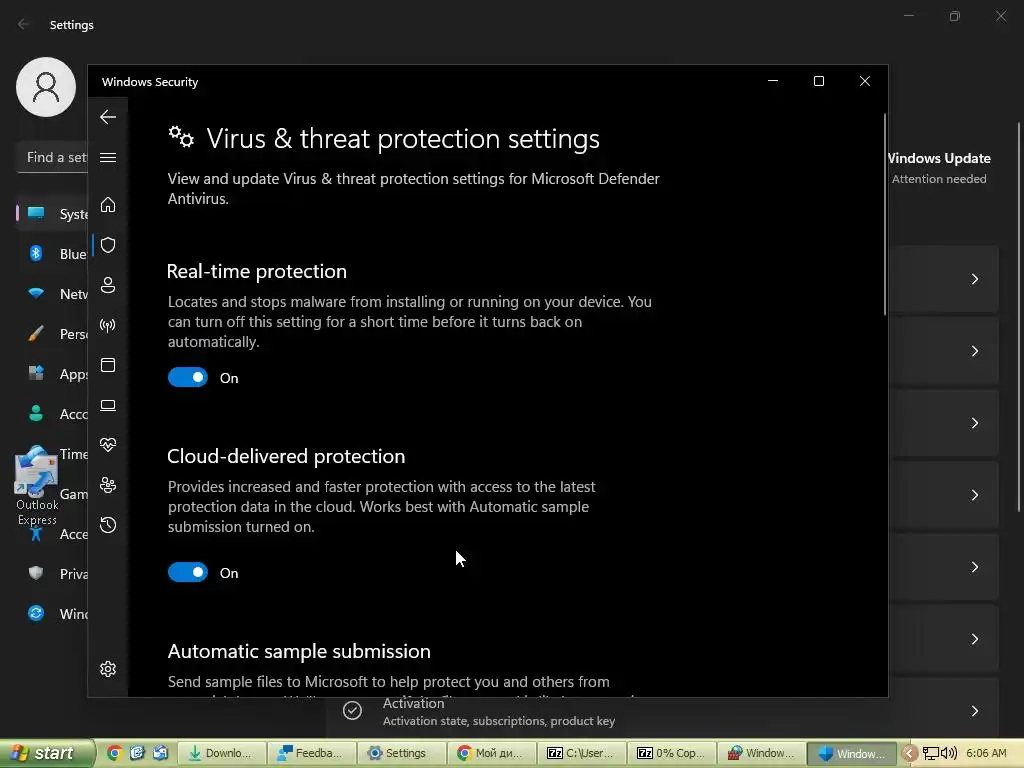Switch to 7-Zip C:\User taskbar button
The width and height of the screenshot is (1024, 768).
coord(581,754)
